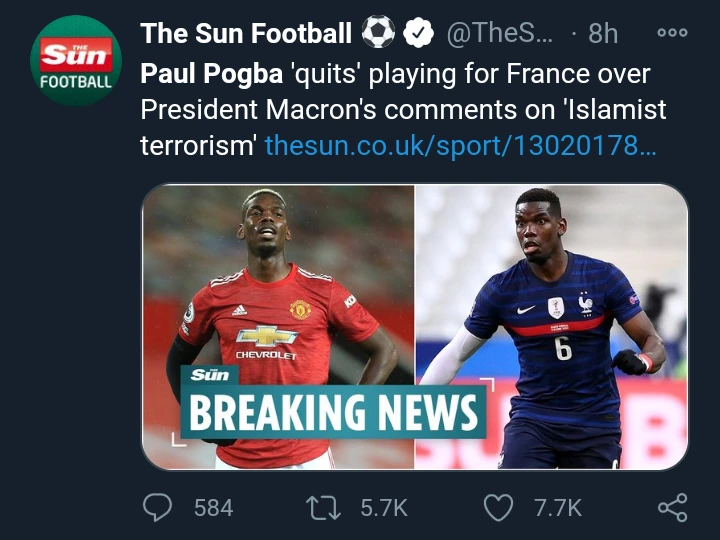This screenshot has height=540, width=720.
Task: Open the three-dot more options menu
Action: 672,33
